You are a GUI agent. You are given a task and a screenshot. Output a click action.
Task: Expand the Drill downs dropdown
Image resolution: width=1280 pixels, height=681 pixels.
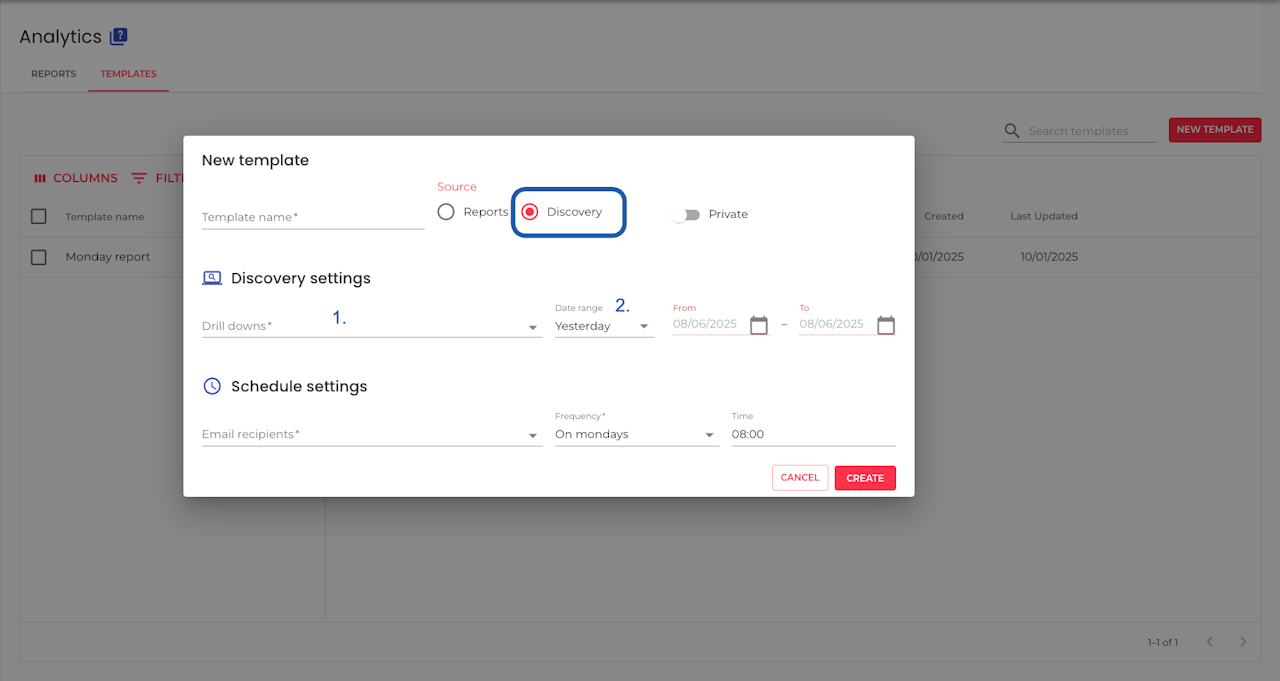click(x=372, y=326)
